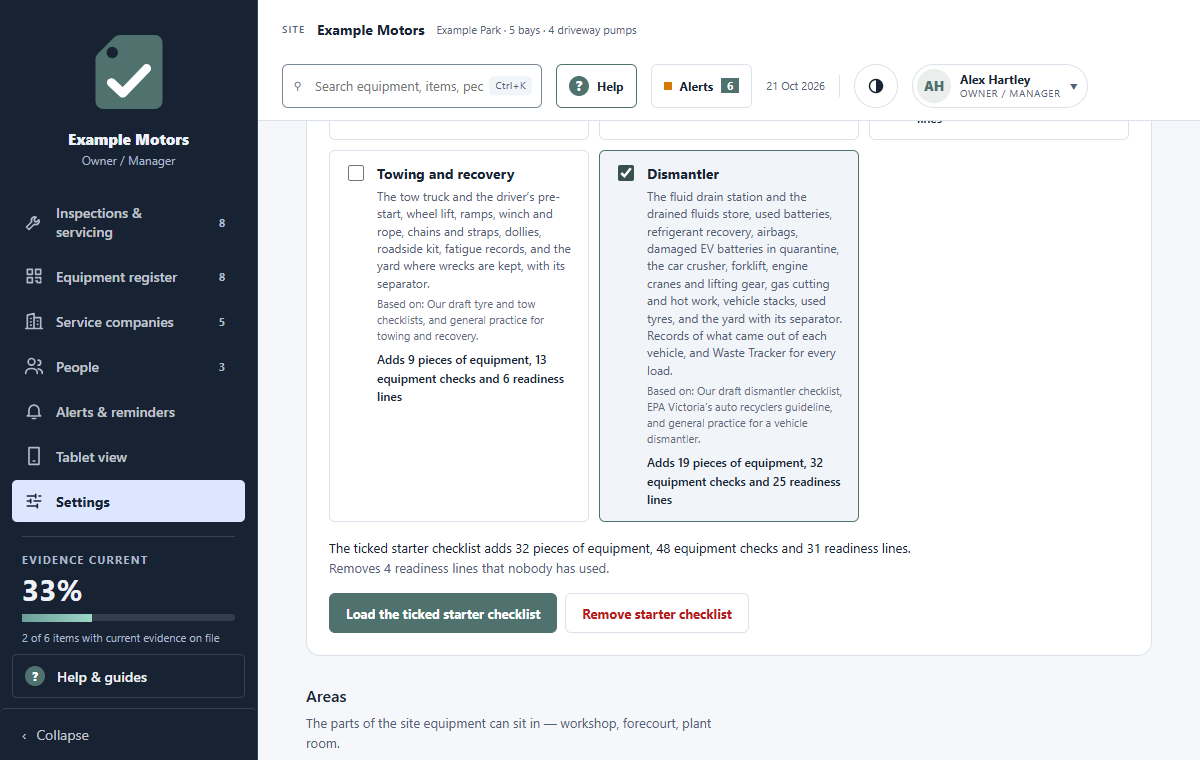The width and height of the screenshot is (1200, 760).
Task: Click the Example Motors checkmark tag logo
Action: 128,72
